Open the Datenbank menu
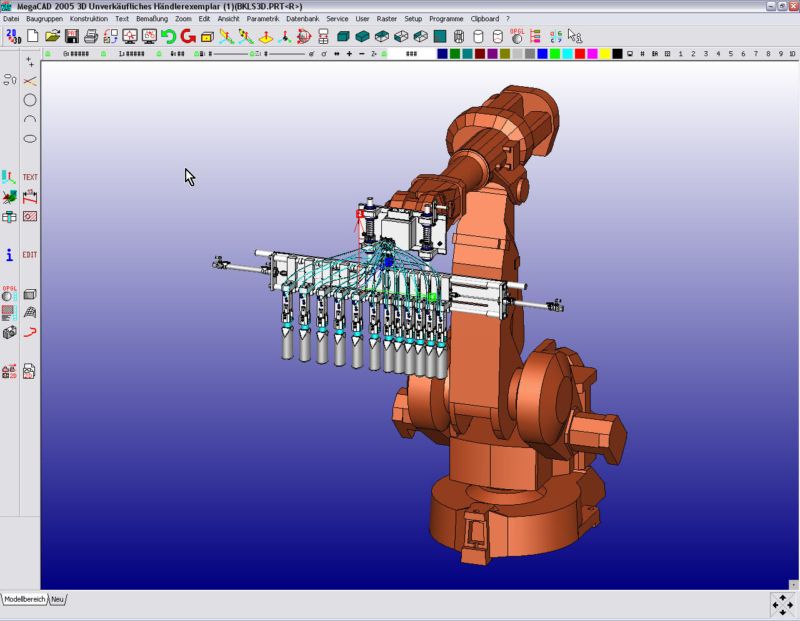The image size is (800, 621). point(303,19)
